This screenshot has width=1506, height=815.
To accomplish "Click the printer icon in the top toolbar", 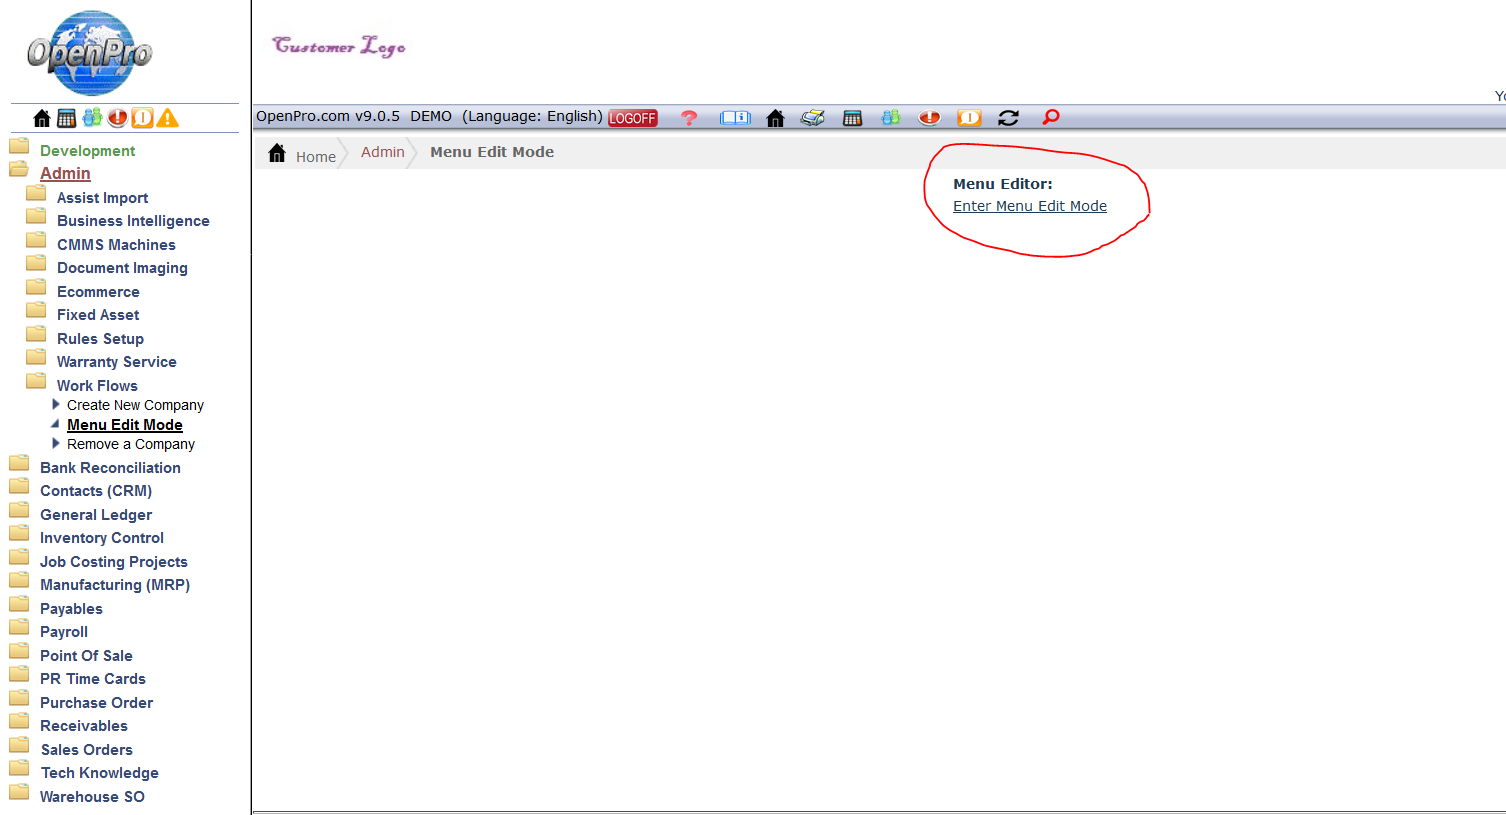I will pos(812,118).
